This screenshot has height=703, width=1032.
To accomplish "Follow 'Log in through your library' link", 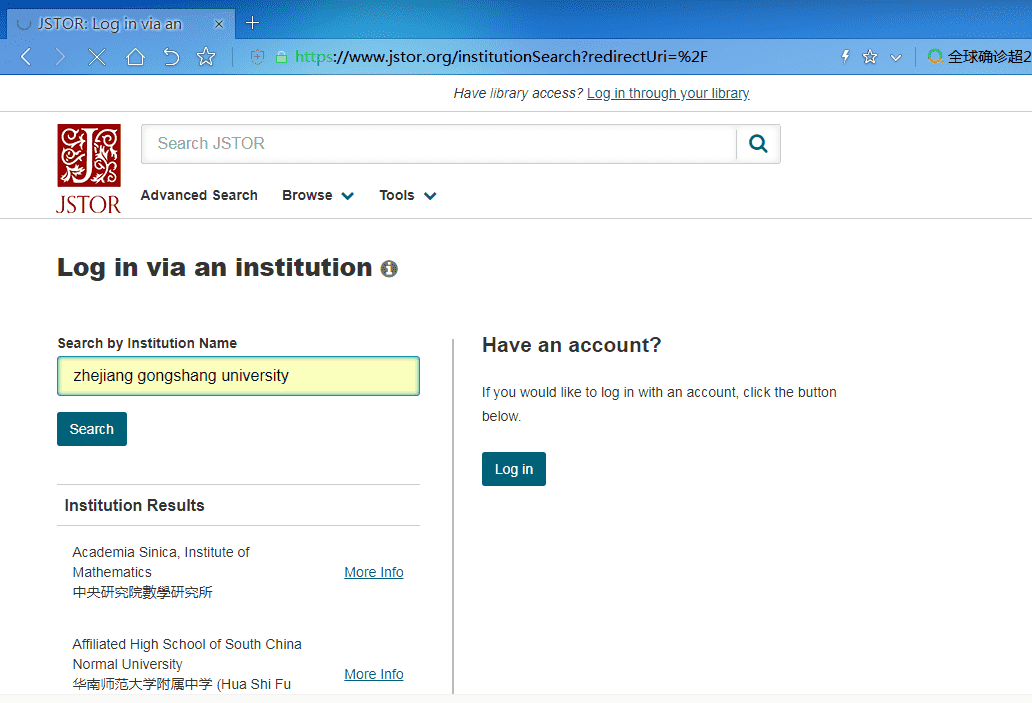I will [668, 93].
